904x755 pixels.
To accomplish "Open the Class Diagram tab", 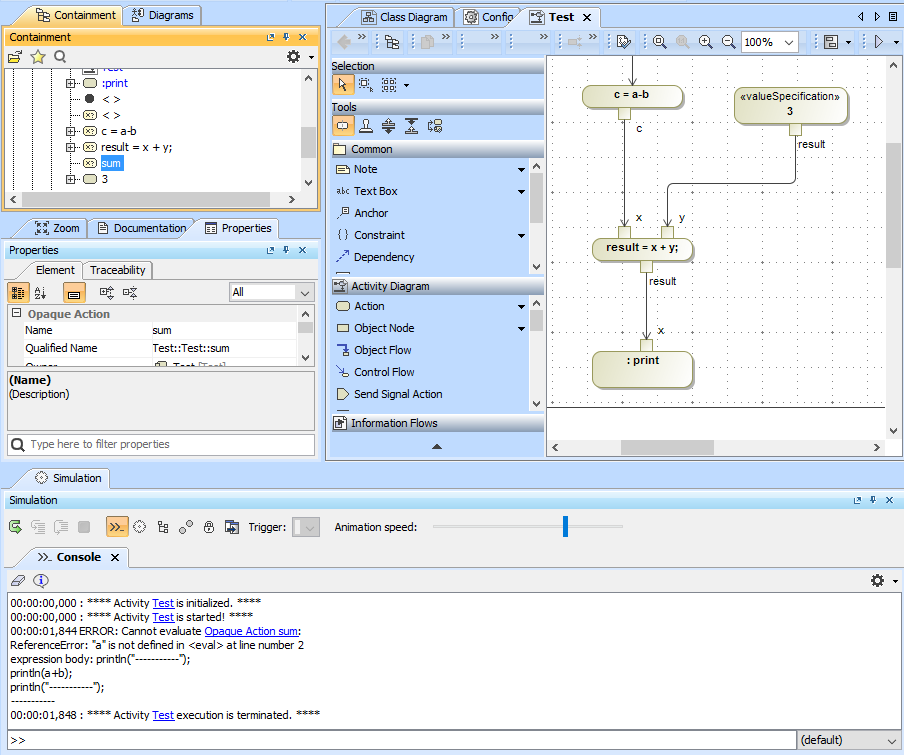I will 405,17.
